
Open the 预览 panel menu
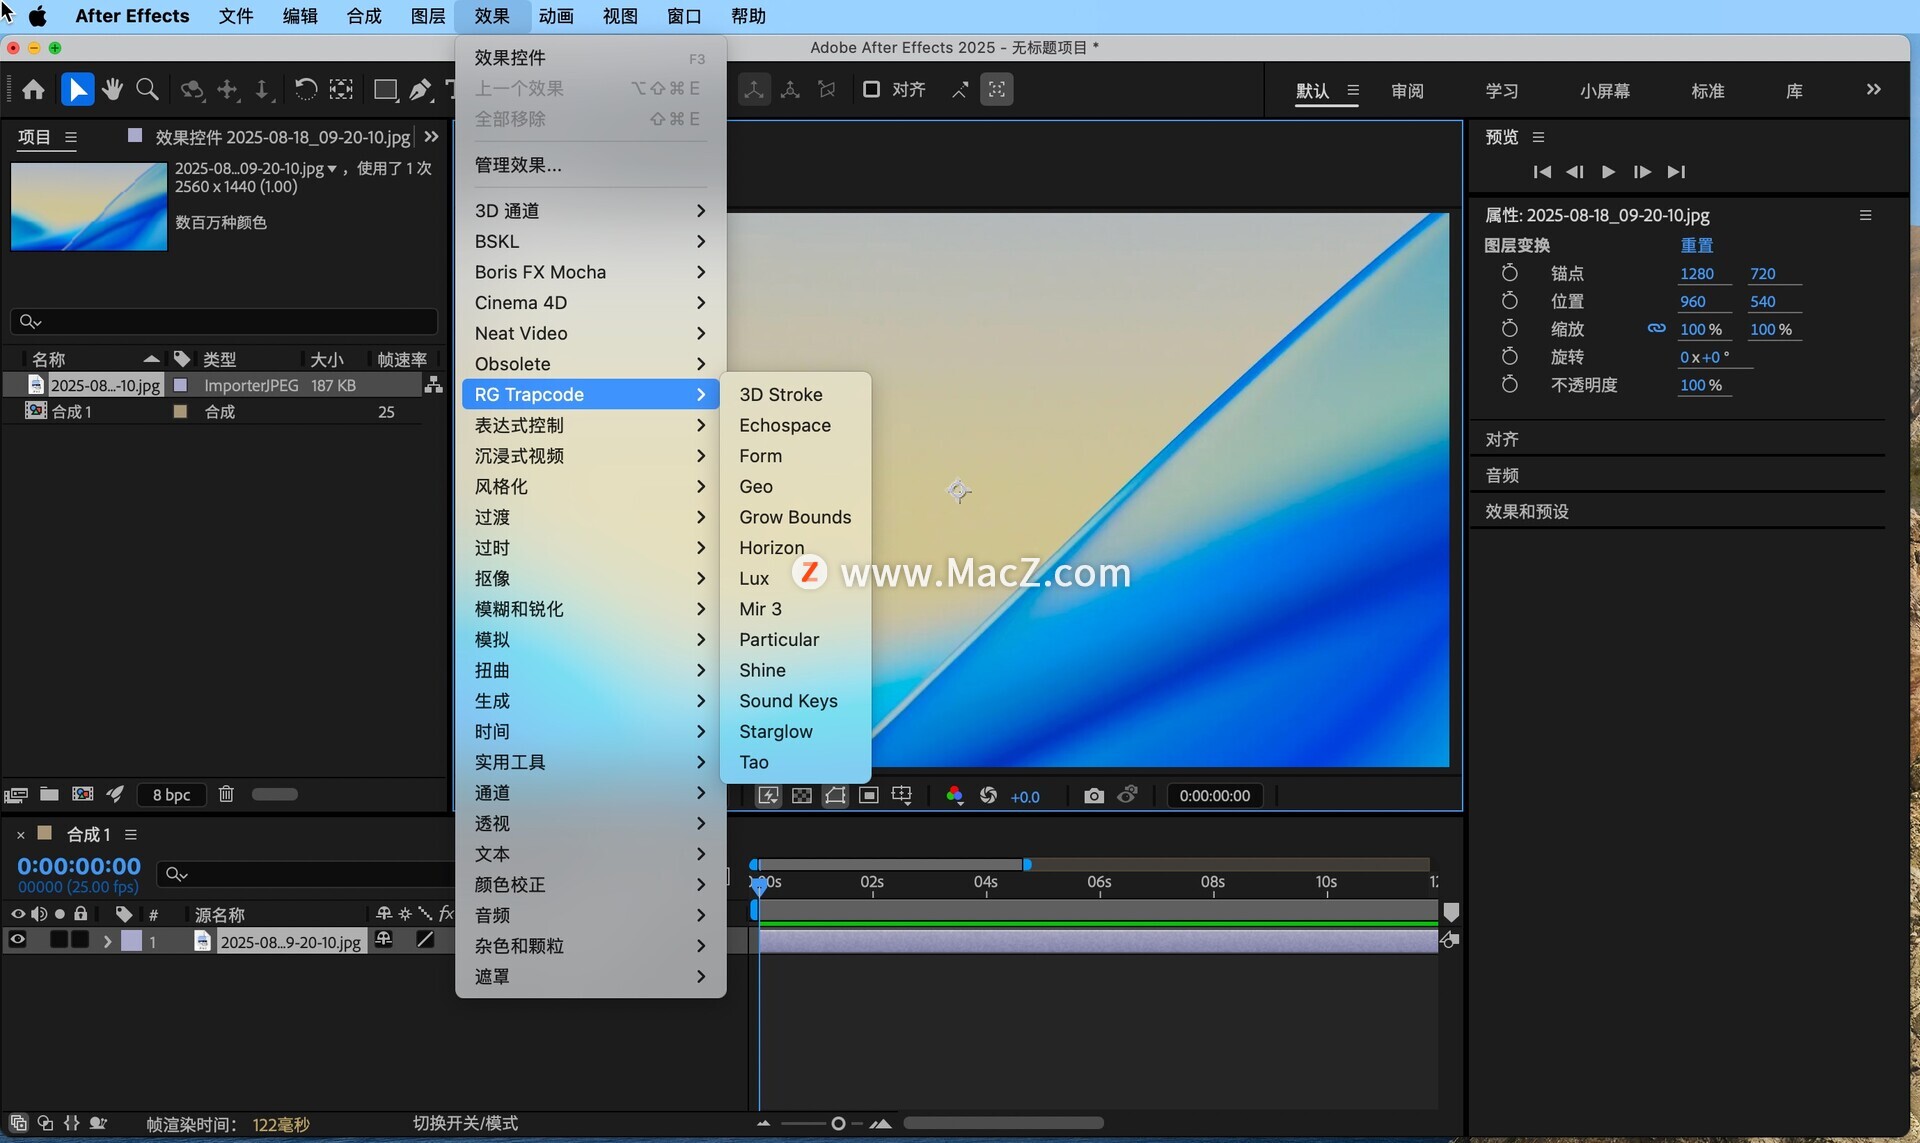click(x=1539, y=137)
